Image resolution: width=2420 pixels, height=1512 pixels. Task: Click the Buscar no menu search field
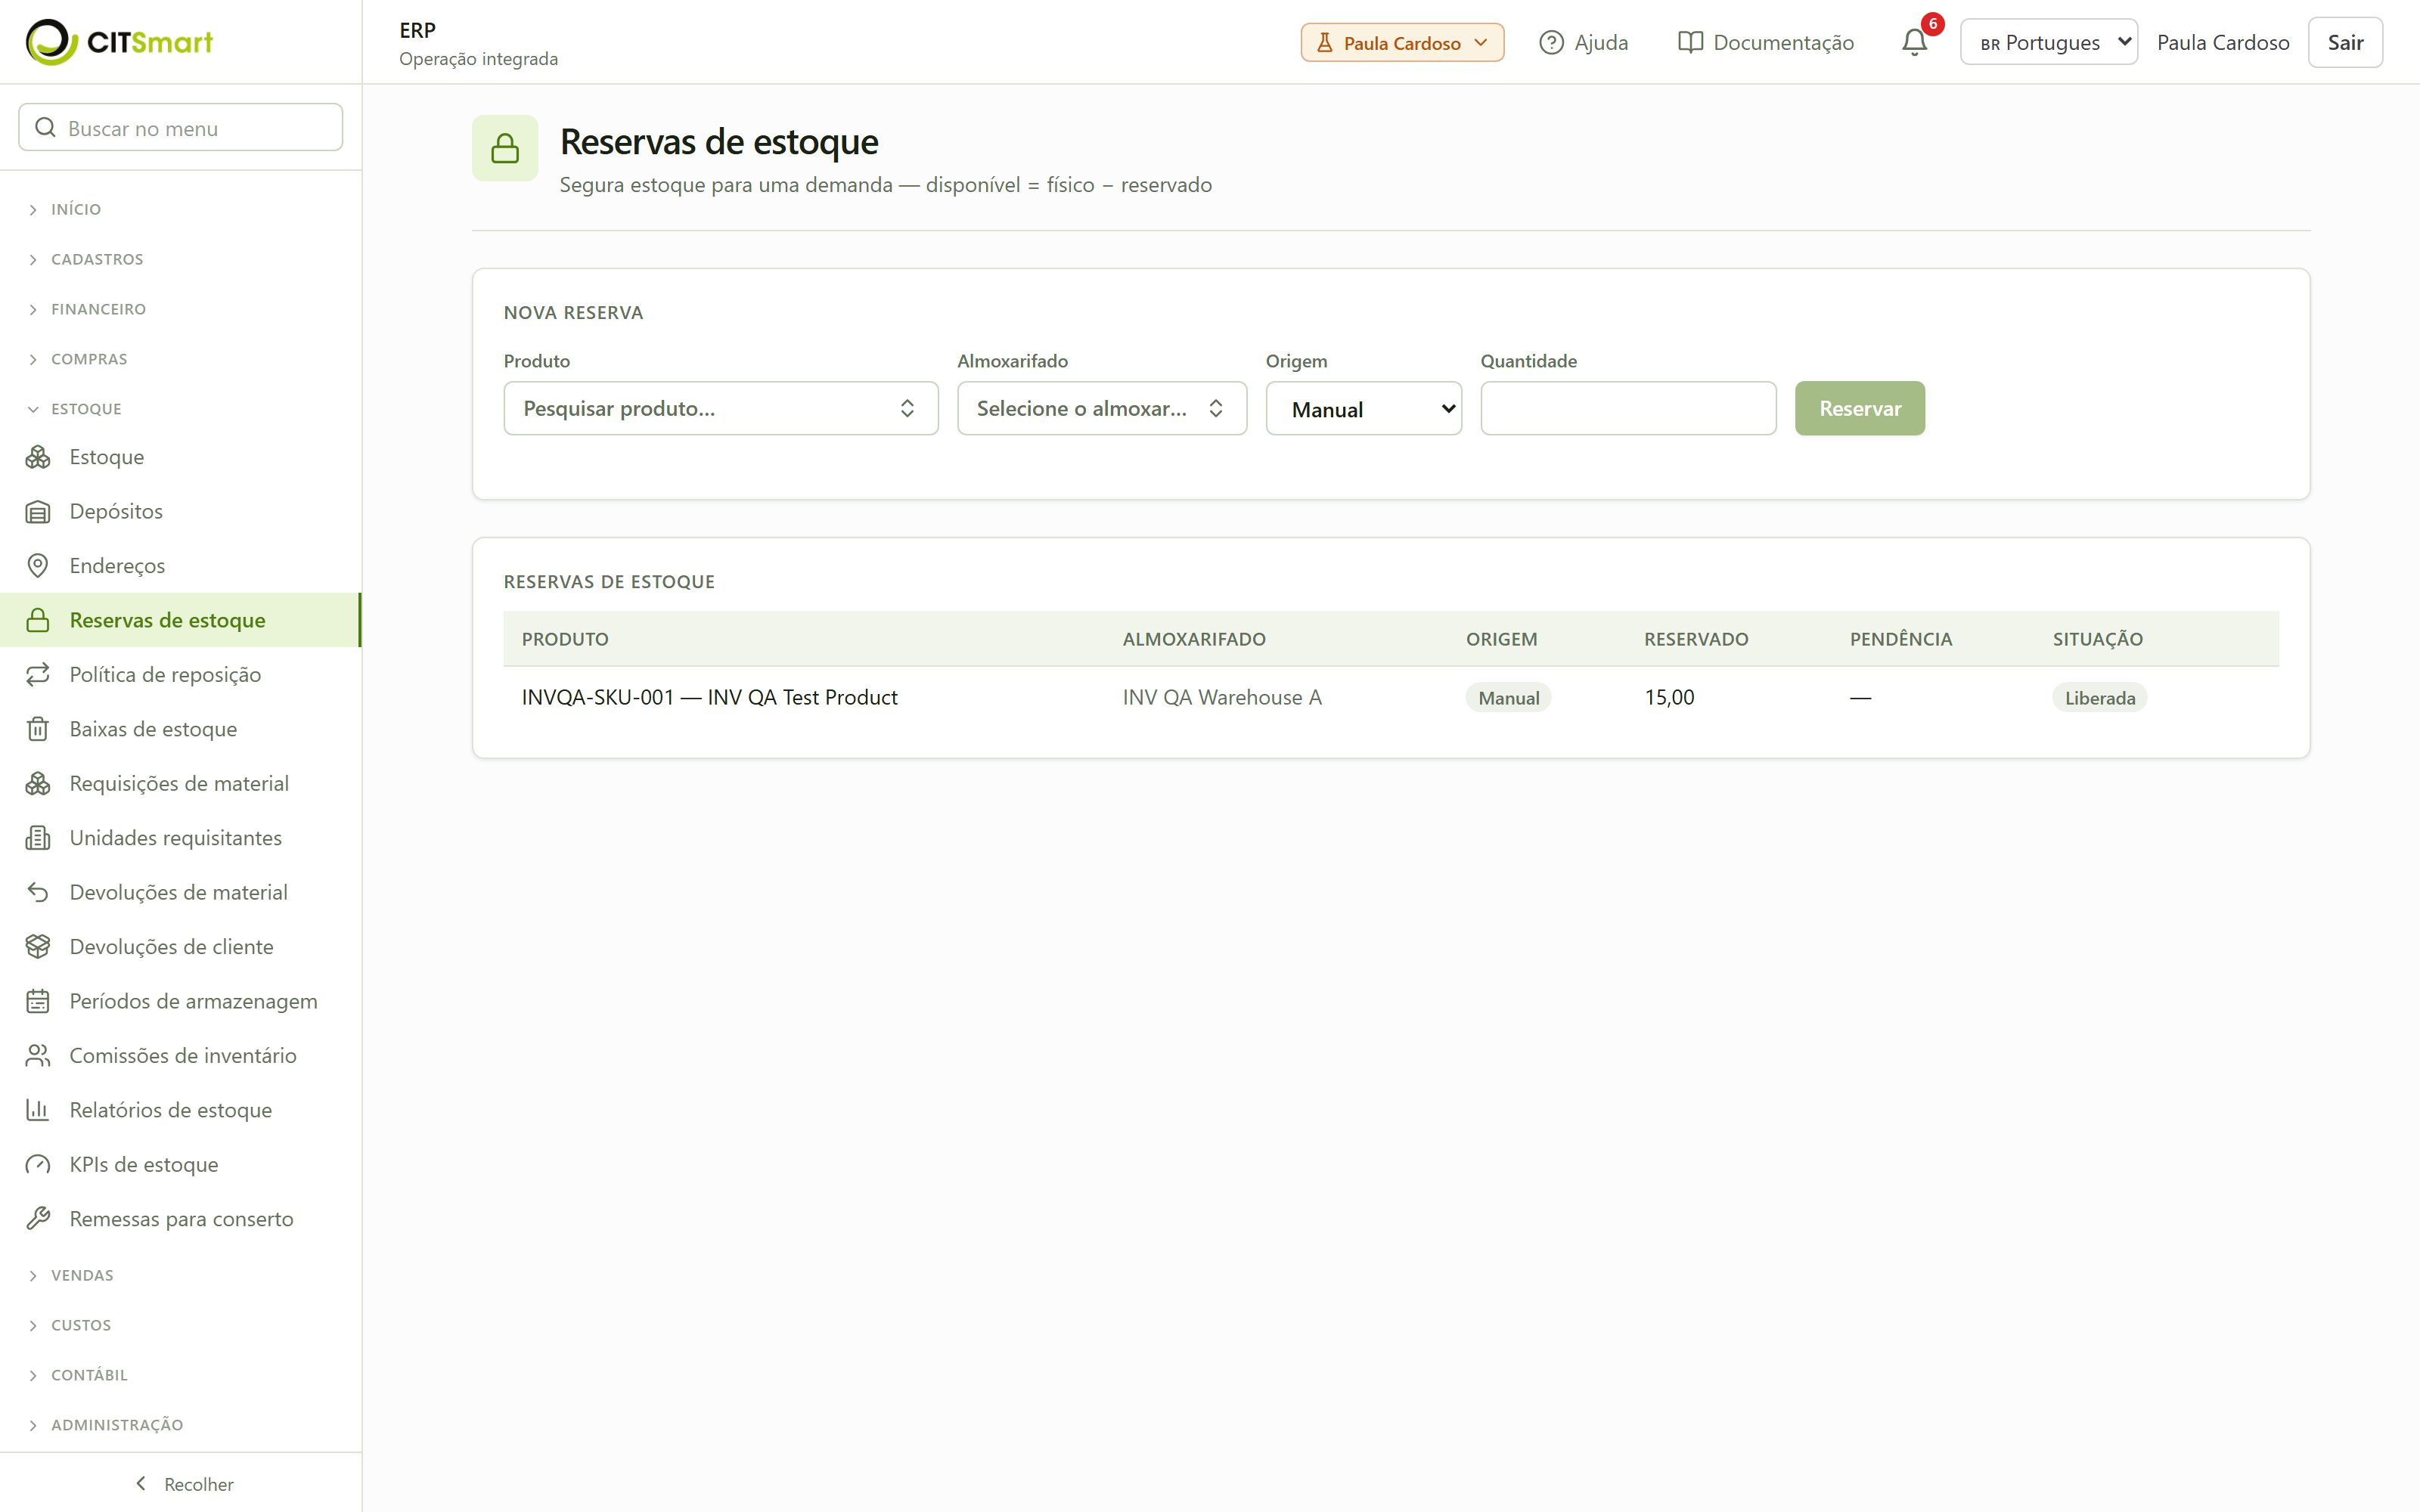tap(181, 127)
